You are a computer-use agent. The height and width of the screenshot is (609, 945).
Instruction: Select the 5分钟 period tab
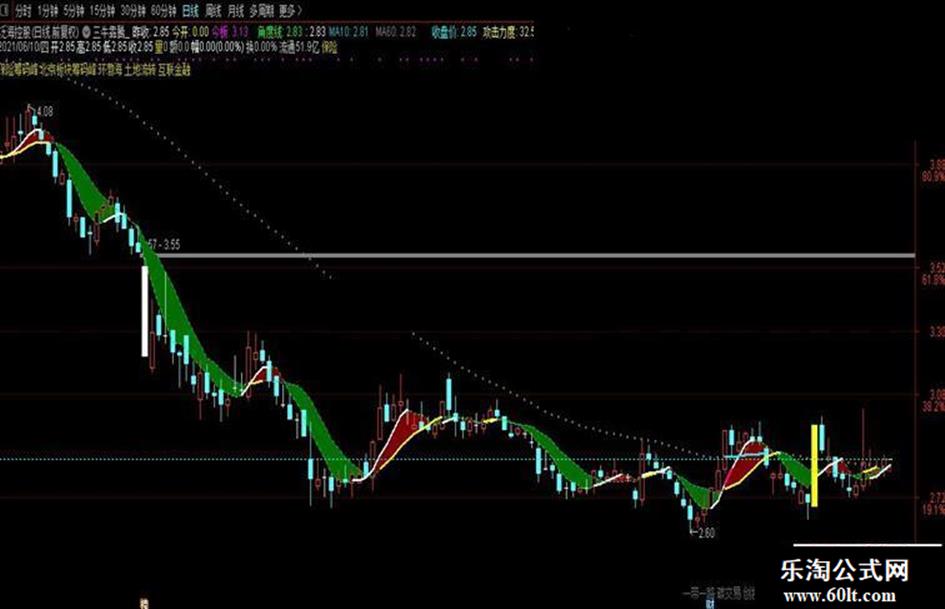coord(74,10)
